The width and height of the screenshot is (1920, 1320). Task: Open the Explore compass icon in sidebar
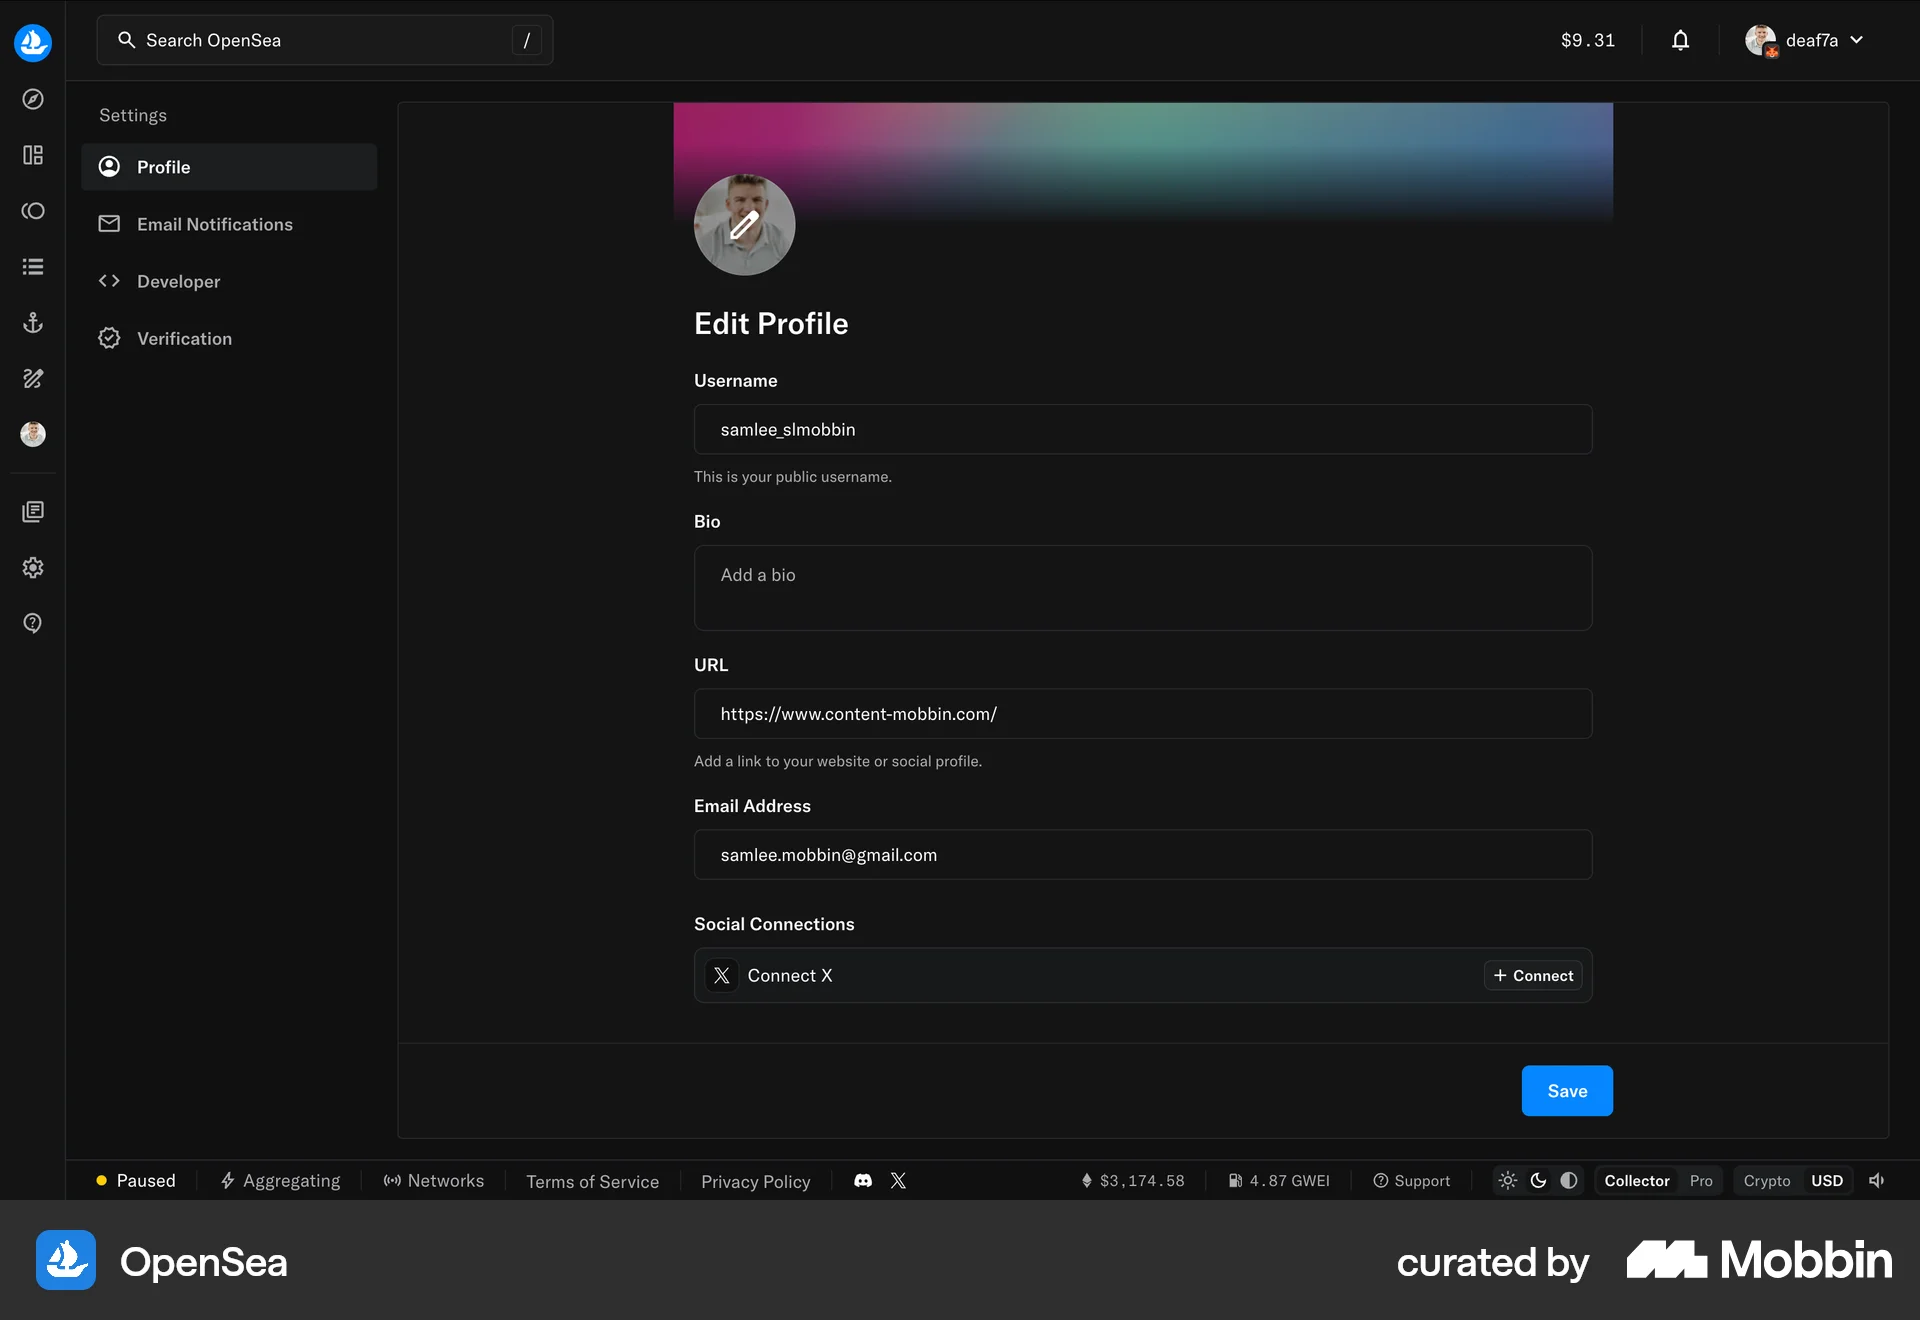[33, 99]
